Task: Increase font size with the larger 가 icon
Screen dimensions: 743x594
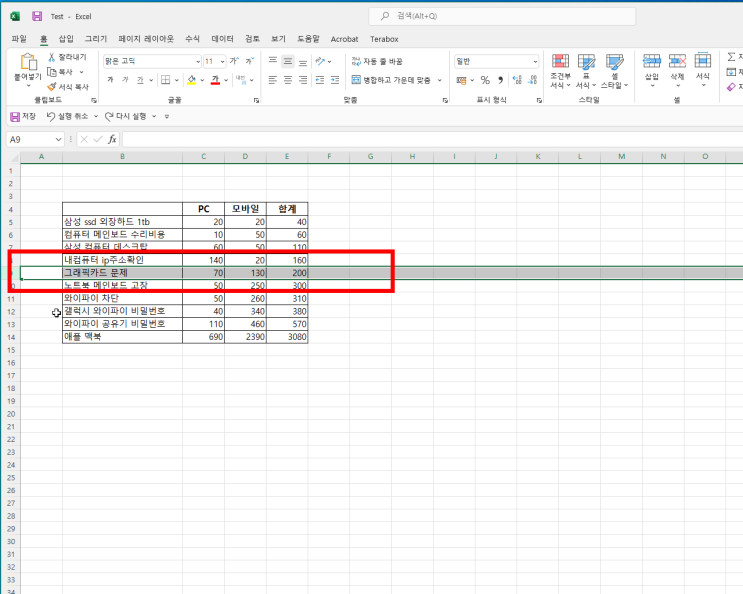Action: [x=234, y=61]
